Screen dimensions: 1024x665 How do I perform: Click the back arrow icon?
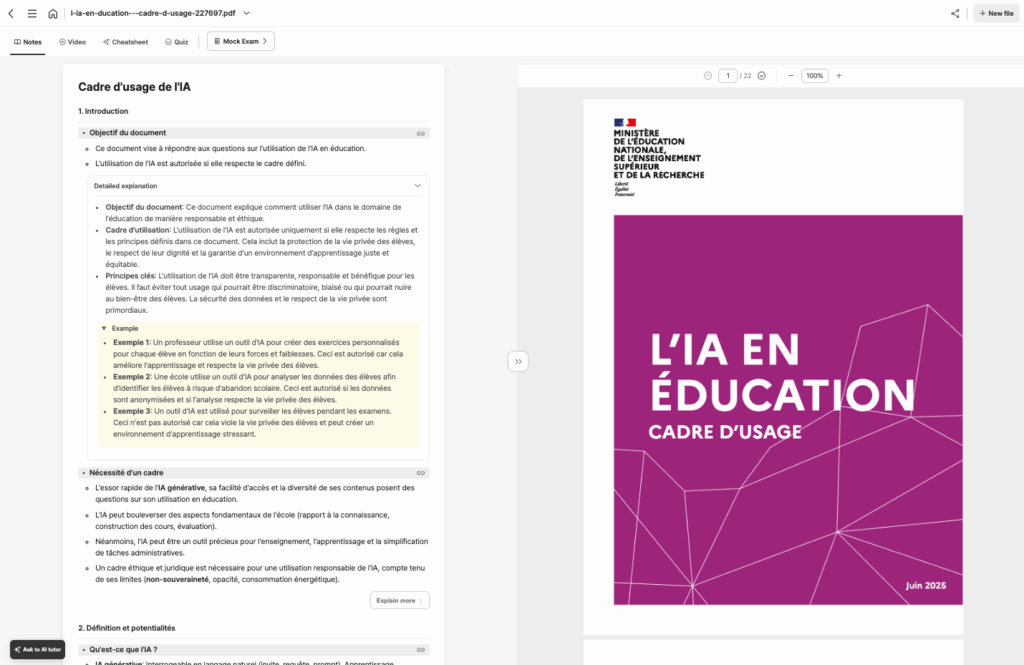(11, 13)
